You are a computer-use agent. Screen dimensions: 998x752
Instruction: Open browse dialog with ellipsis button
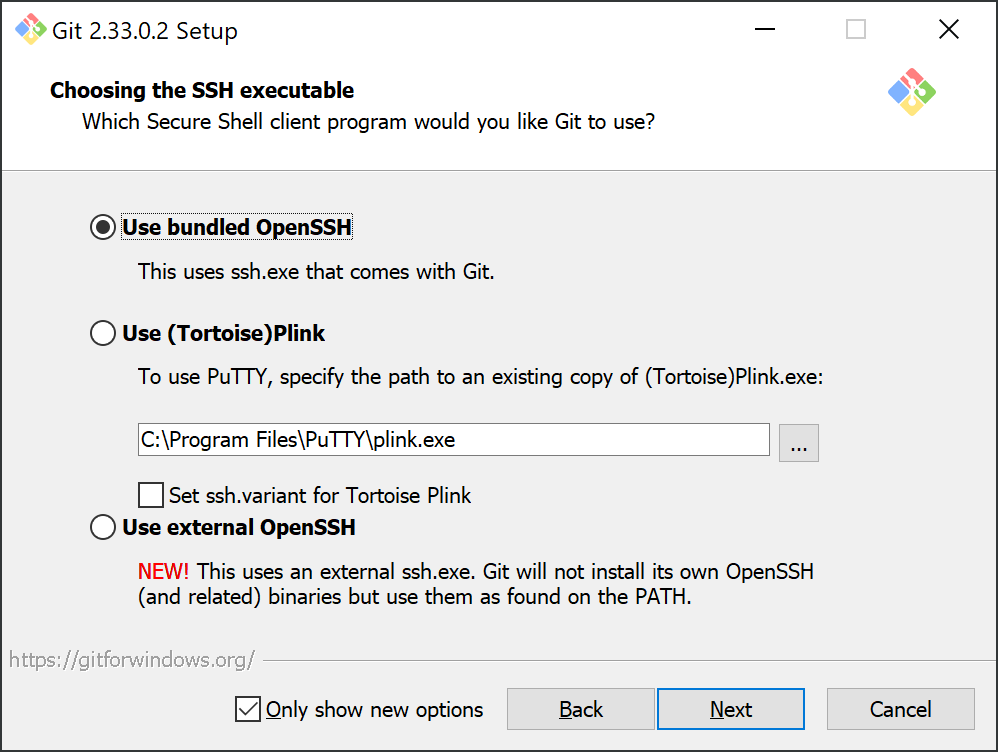[x=799, y=443]
